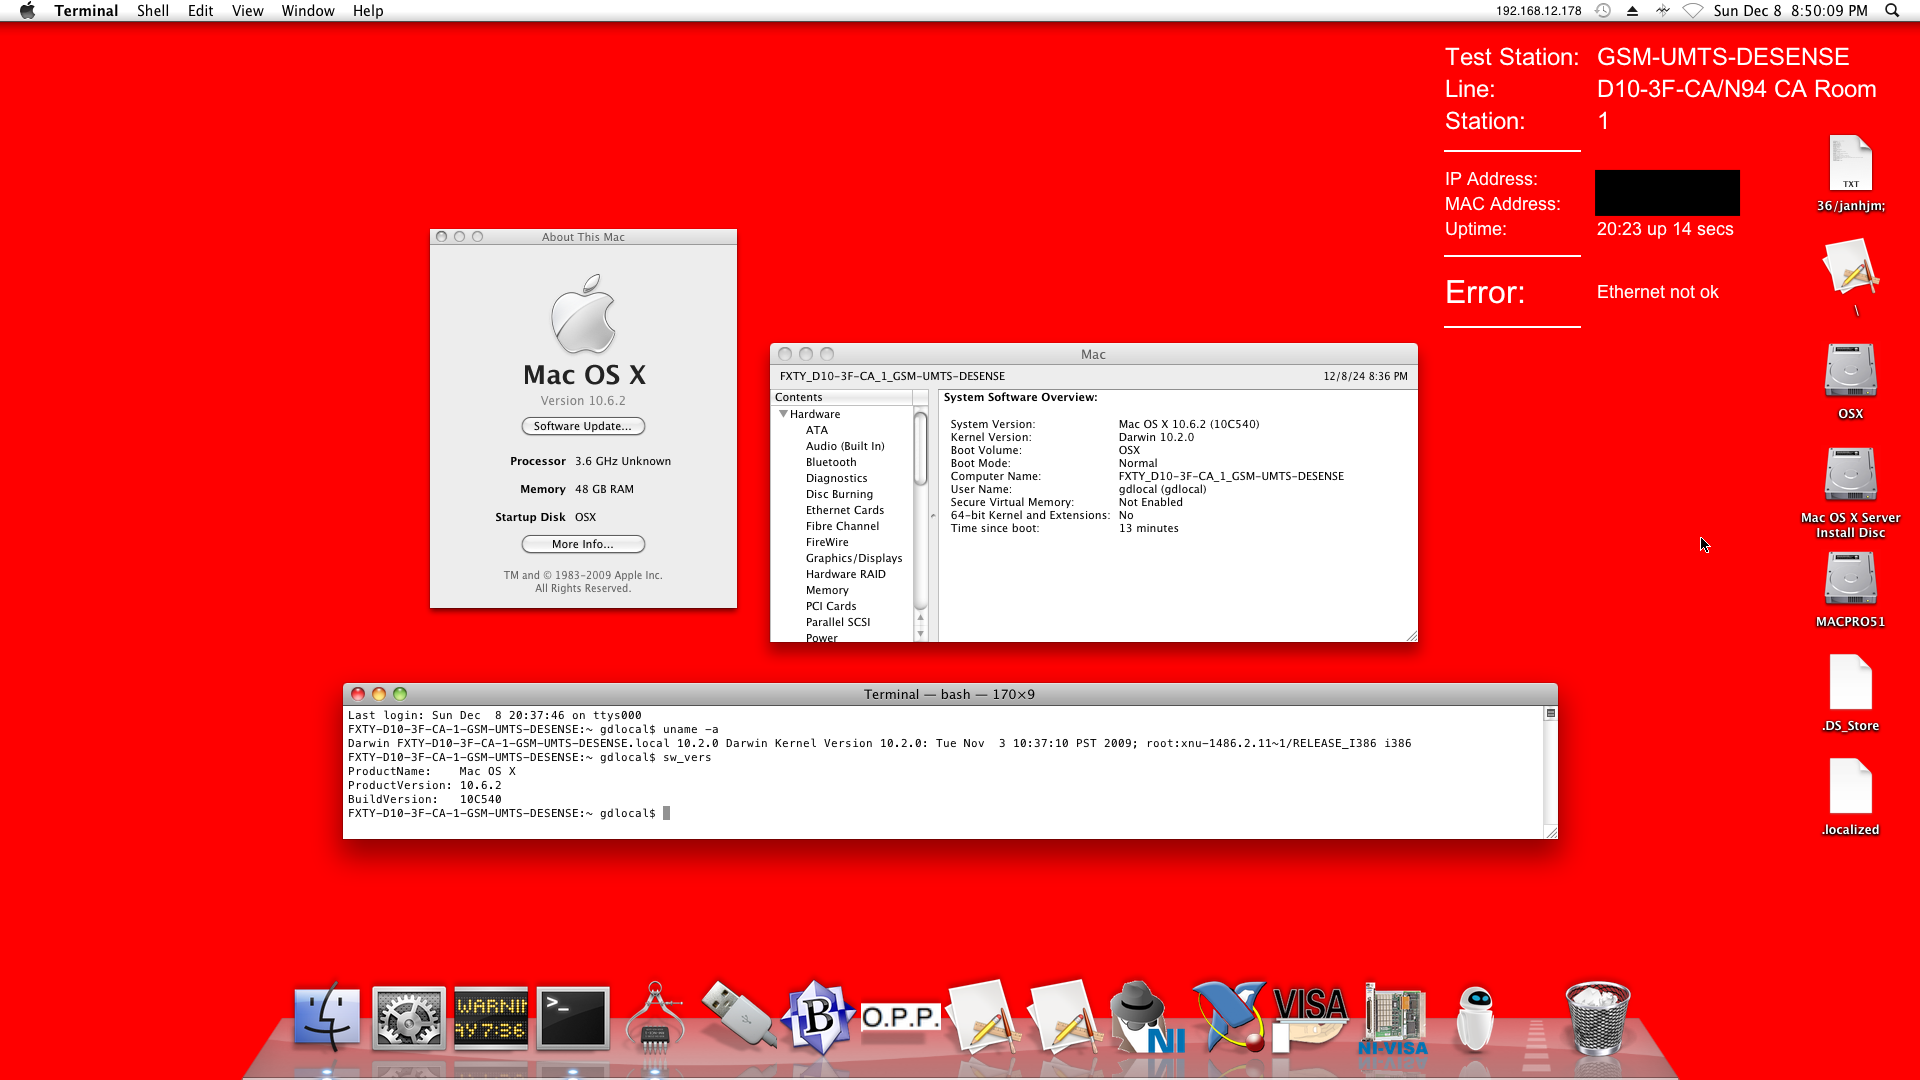Open the Shell menu
Image resolution: width=1920 pixels, height=1080 pixels.
coord(152,11)
